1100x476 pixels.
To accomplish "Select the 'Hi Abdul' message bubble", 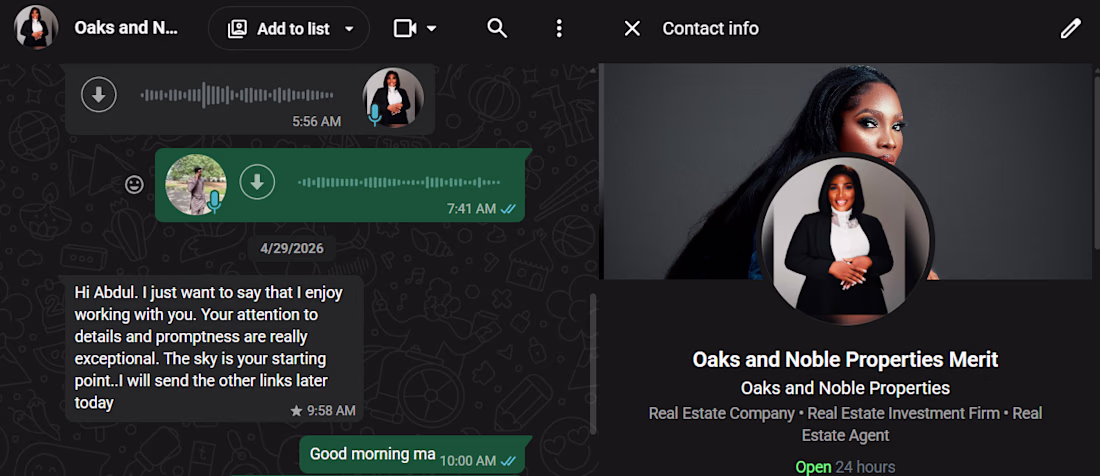I will pyautogui.click(x=215, y=348).
